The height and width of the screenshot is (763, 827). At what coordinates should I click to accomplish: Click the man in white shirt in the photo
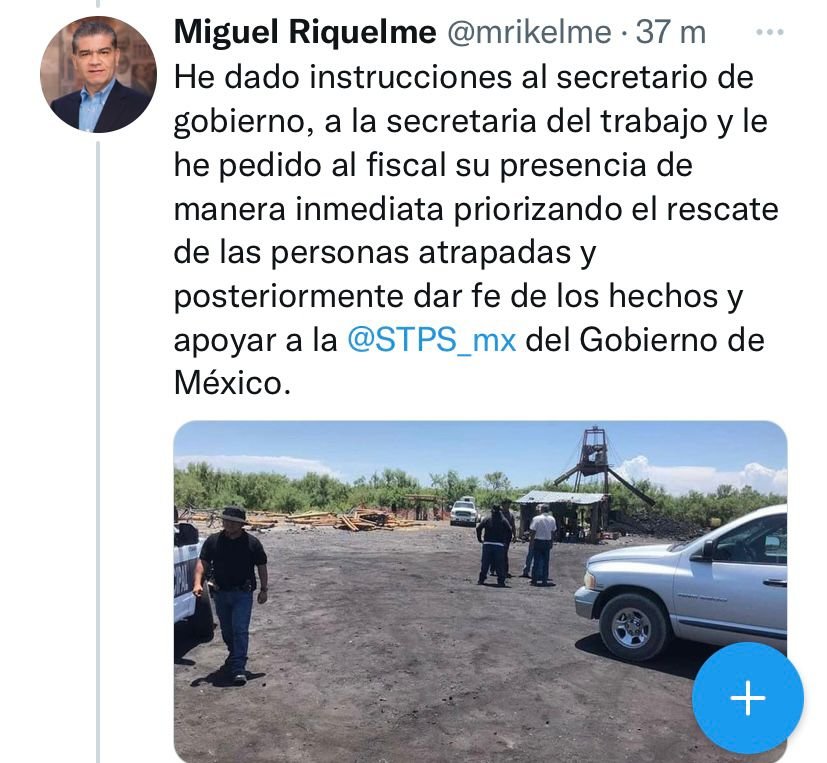coord(541,545)
